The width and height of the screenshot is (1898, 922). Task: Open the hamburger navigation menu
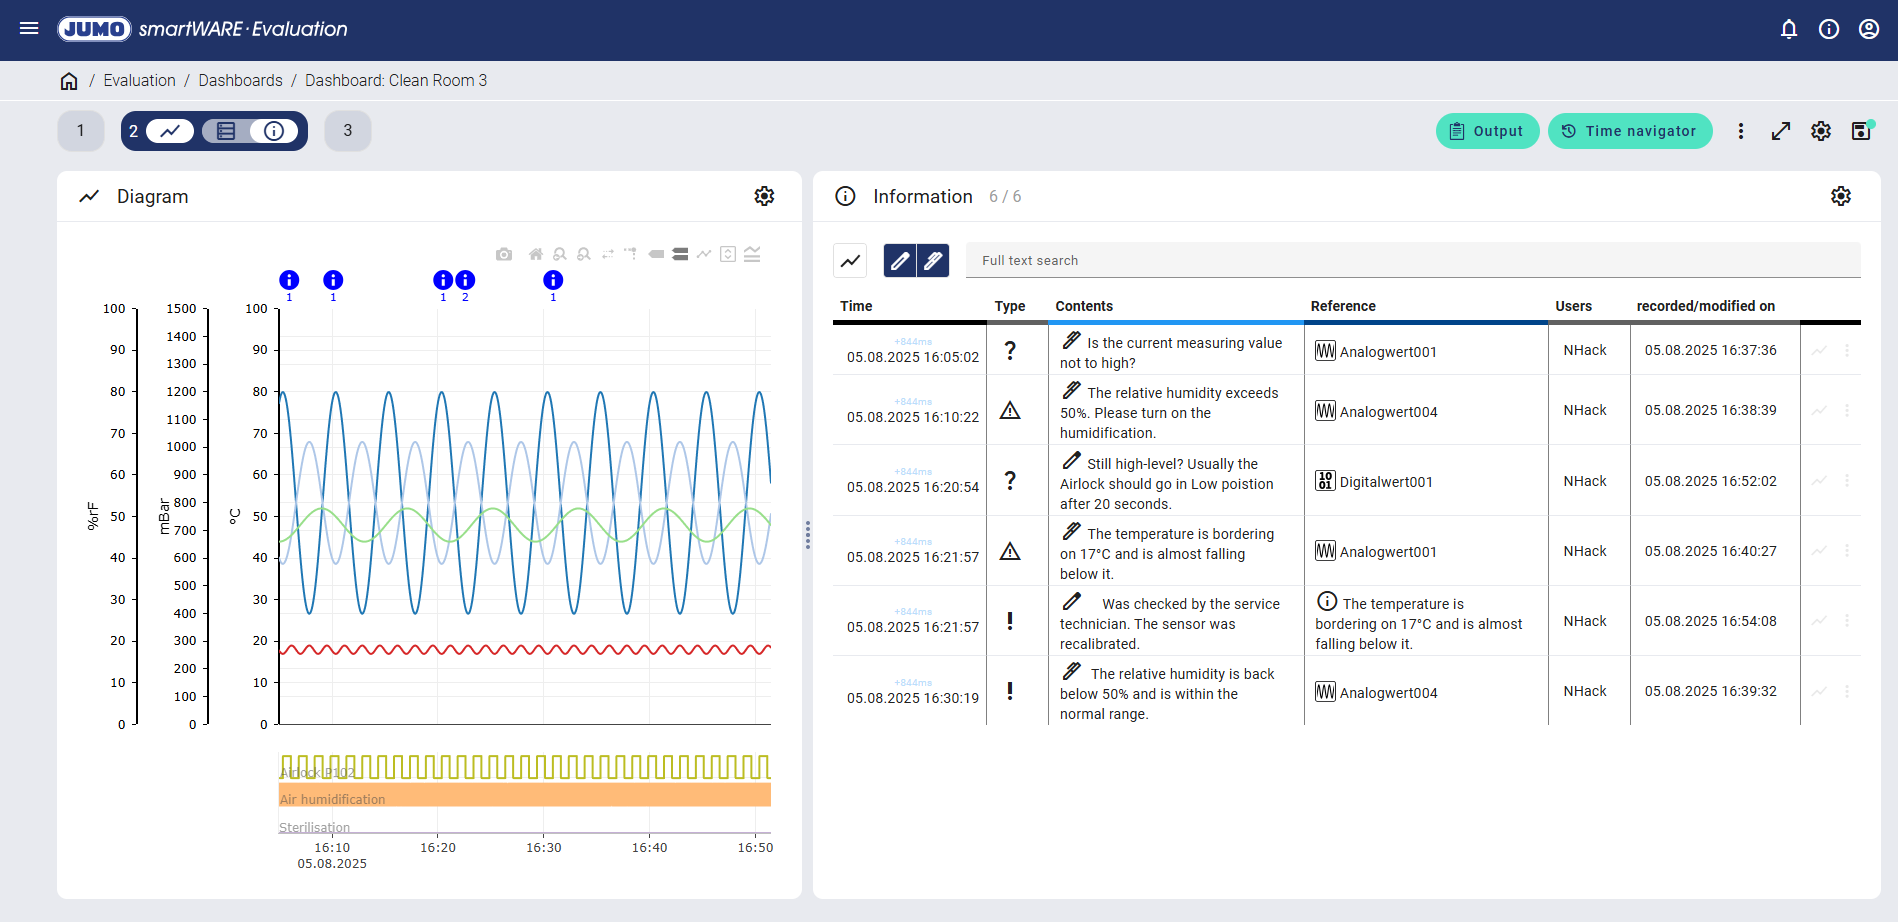(x=29, y=29)
